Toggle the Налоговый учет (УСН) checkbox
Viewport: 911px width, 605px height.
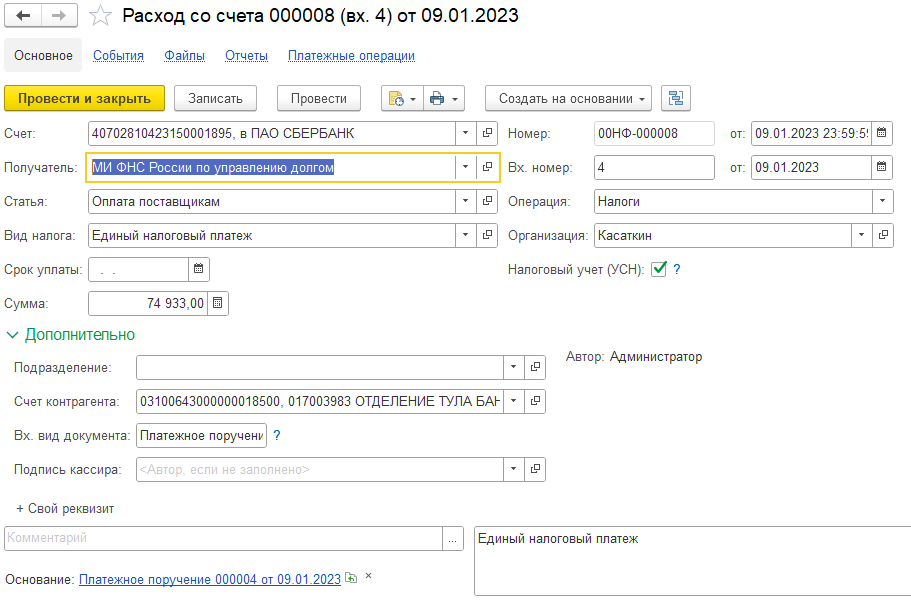(x=658, y=269)
